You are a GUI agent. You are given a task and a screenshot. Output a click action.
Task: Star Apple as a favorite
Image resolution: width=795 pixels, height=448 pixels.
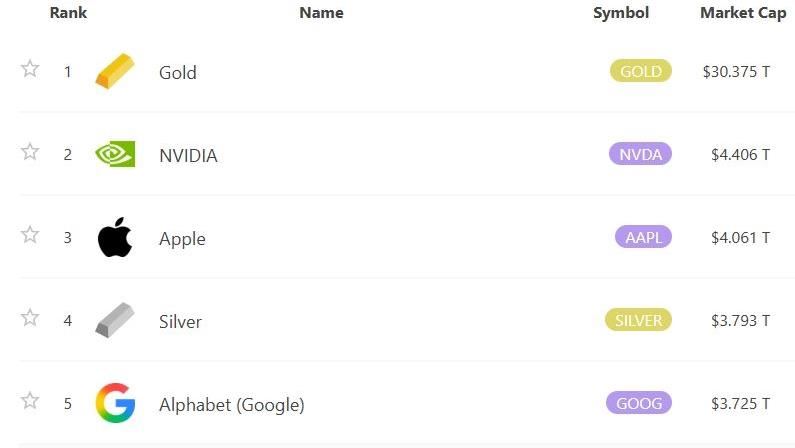click(x=30, y=235)
